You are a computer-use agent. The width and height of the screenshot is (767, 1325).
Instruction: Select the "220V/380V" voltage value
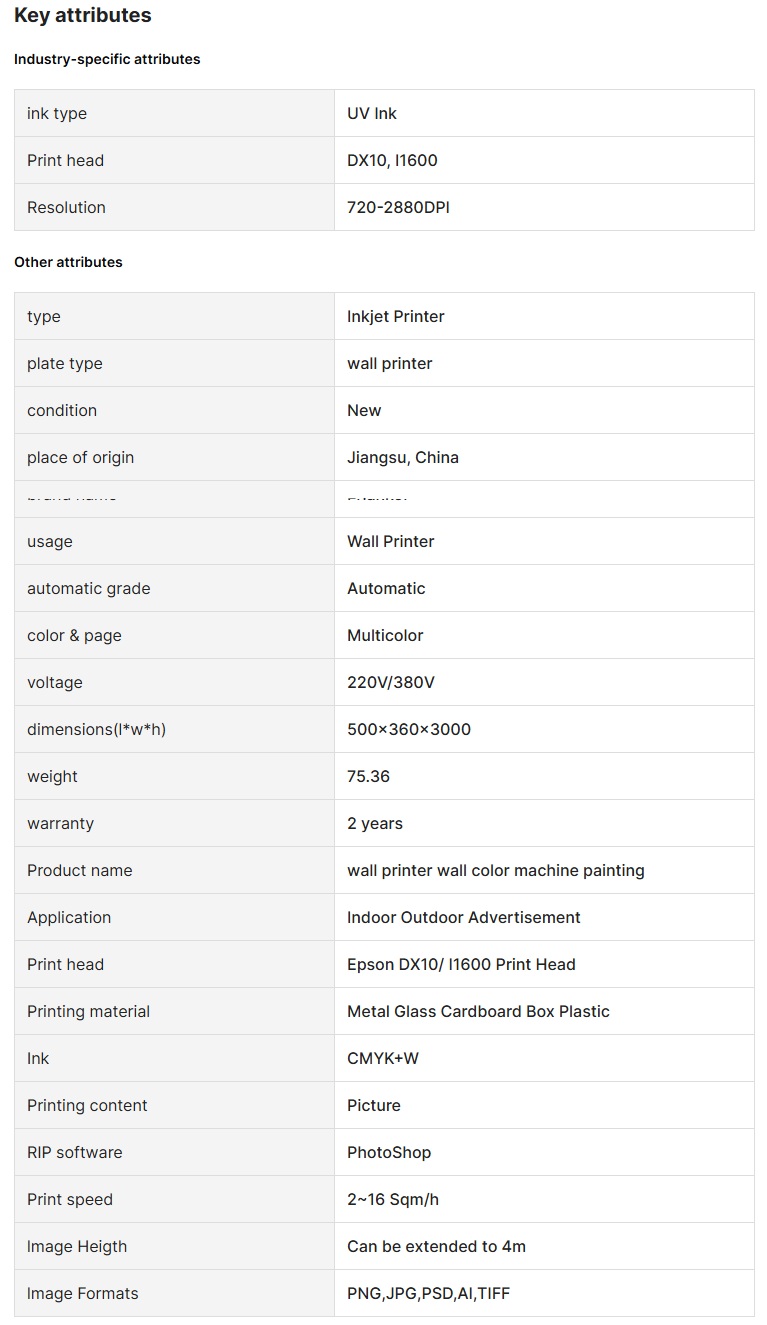(x=391, y=683)
